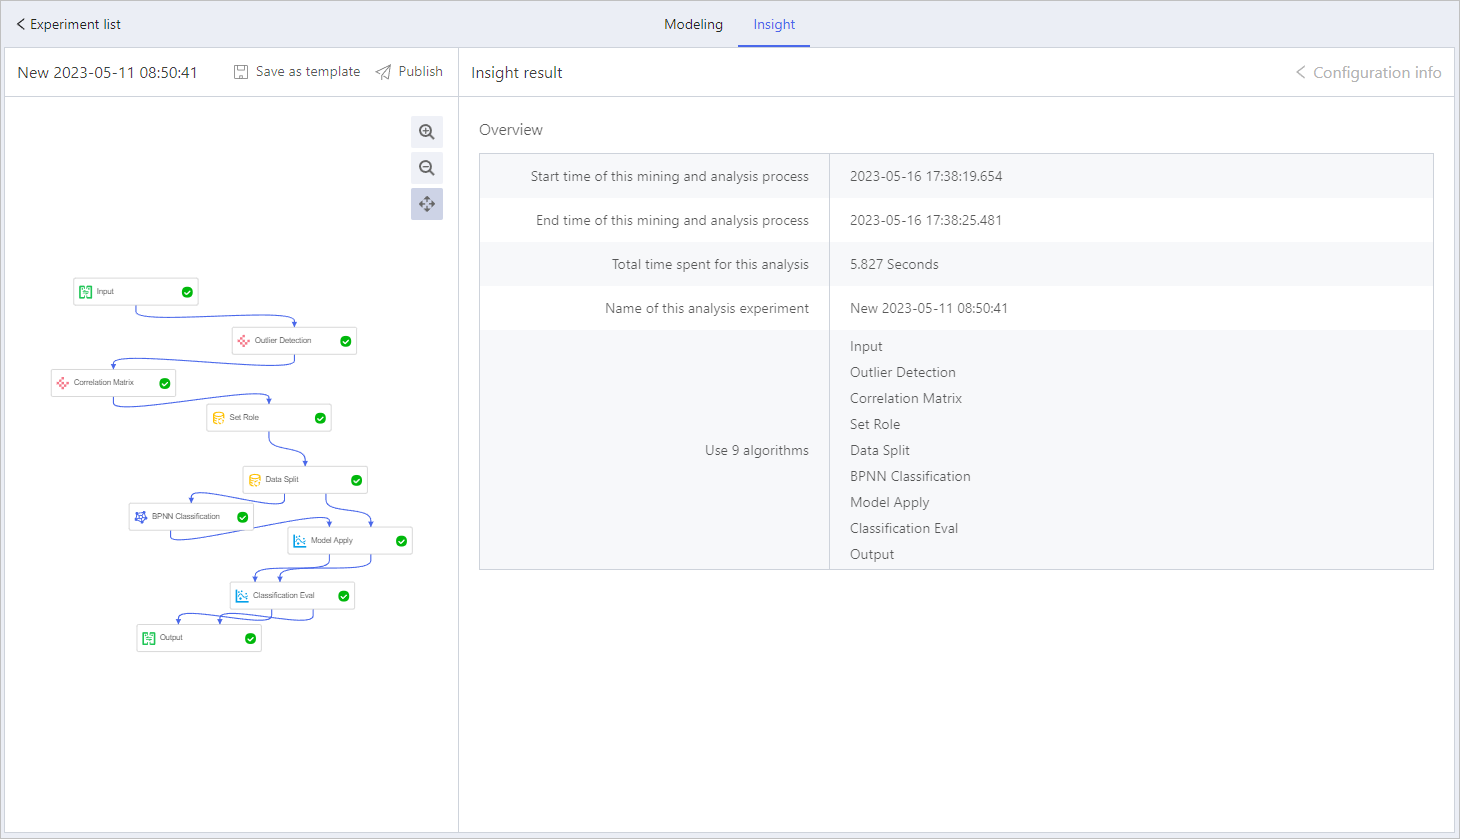The width and height of the screenshot is (1460, 839).
Task: Zoom out of the workflow canvas
Action: click(427, 168)
